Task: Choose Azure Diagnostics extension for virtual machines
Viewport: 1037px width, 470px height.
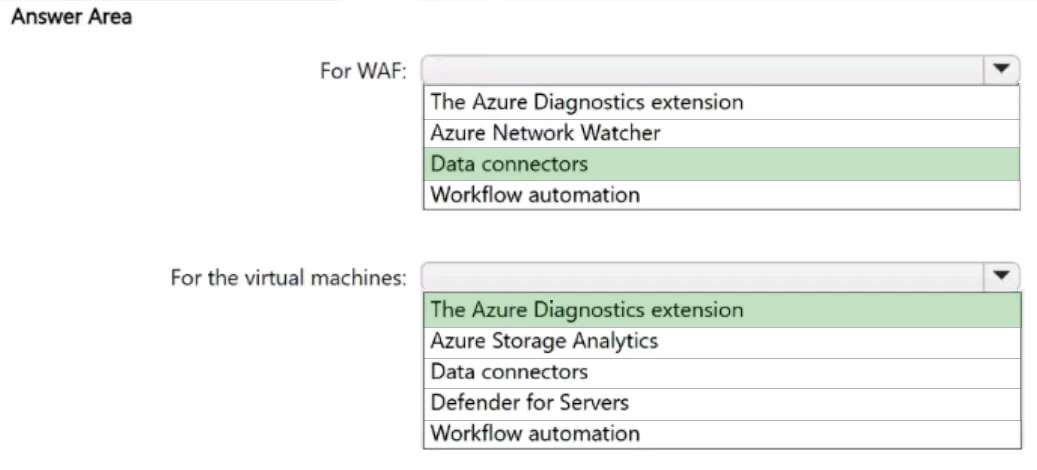Action: (586, 310)
